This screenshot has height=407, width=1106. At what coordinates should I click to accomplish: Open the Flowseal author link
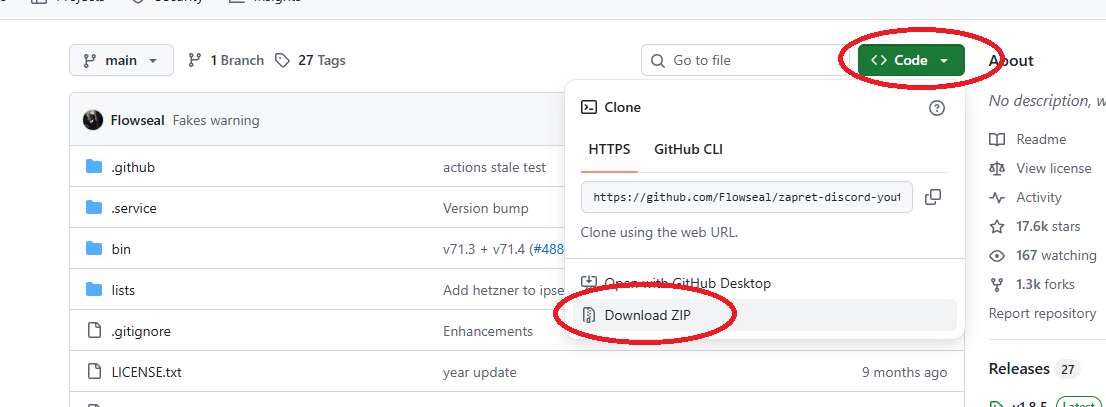tap(138, 121)
